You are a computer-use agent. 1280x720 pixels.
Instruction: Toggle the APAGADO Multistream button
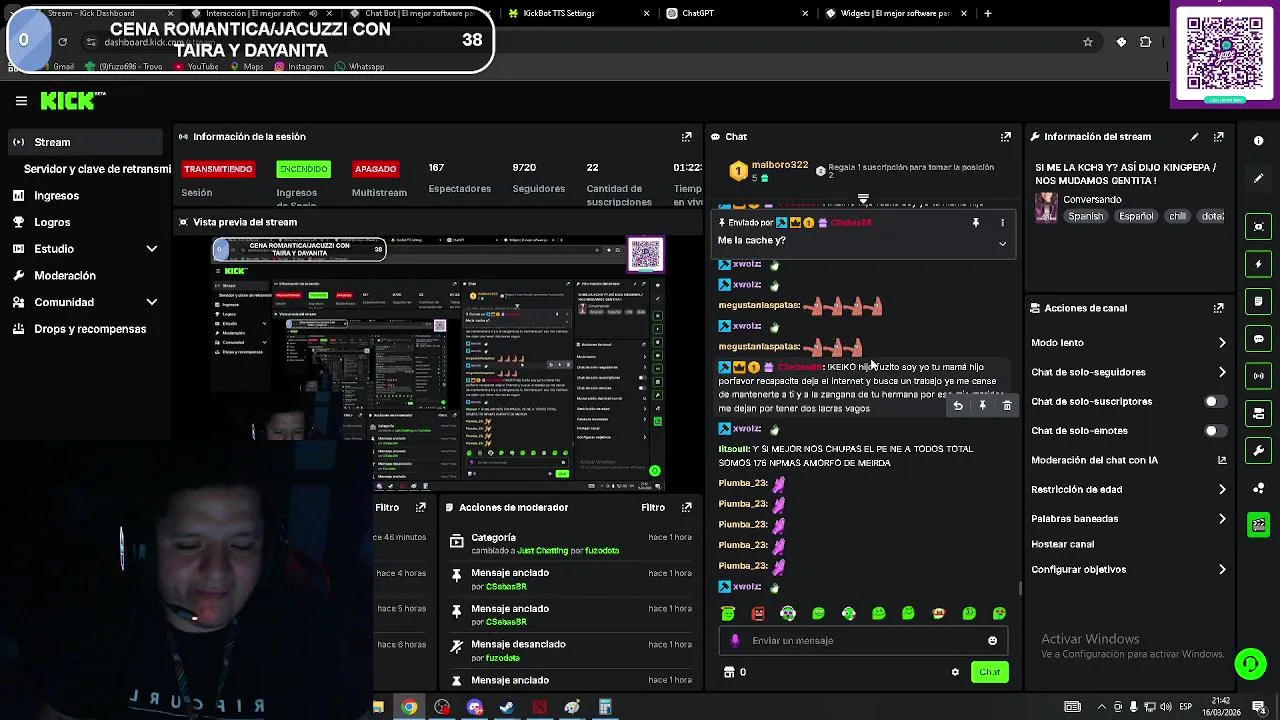coord(375,169)
